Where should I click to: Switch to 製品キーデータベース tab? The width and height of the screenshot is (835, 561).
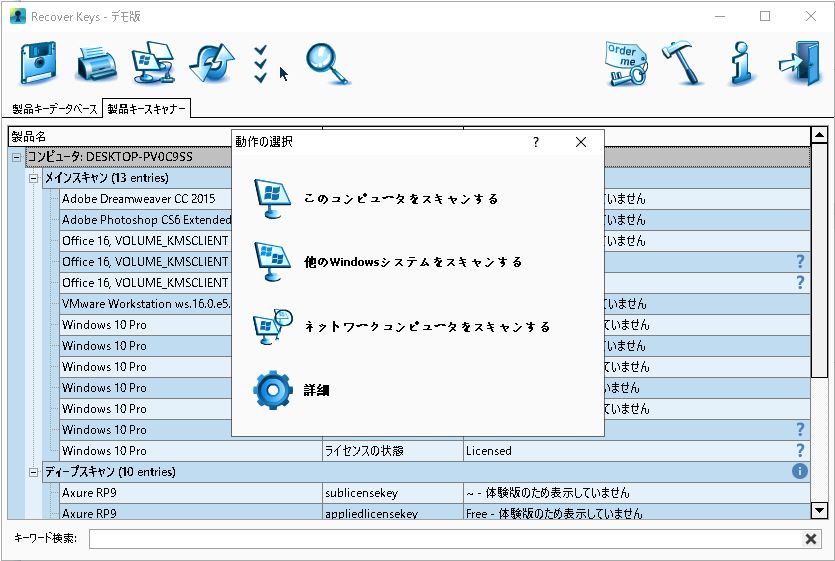(x=55, y=109)
